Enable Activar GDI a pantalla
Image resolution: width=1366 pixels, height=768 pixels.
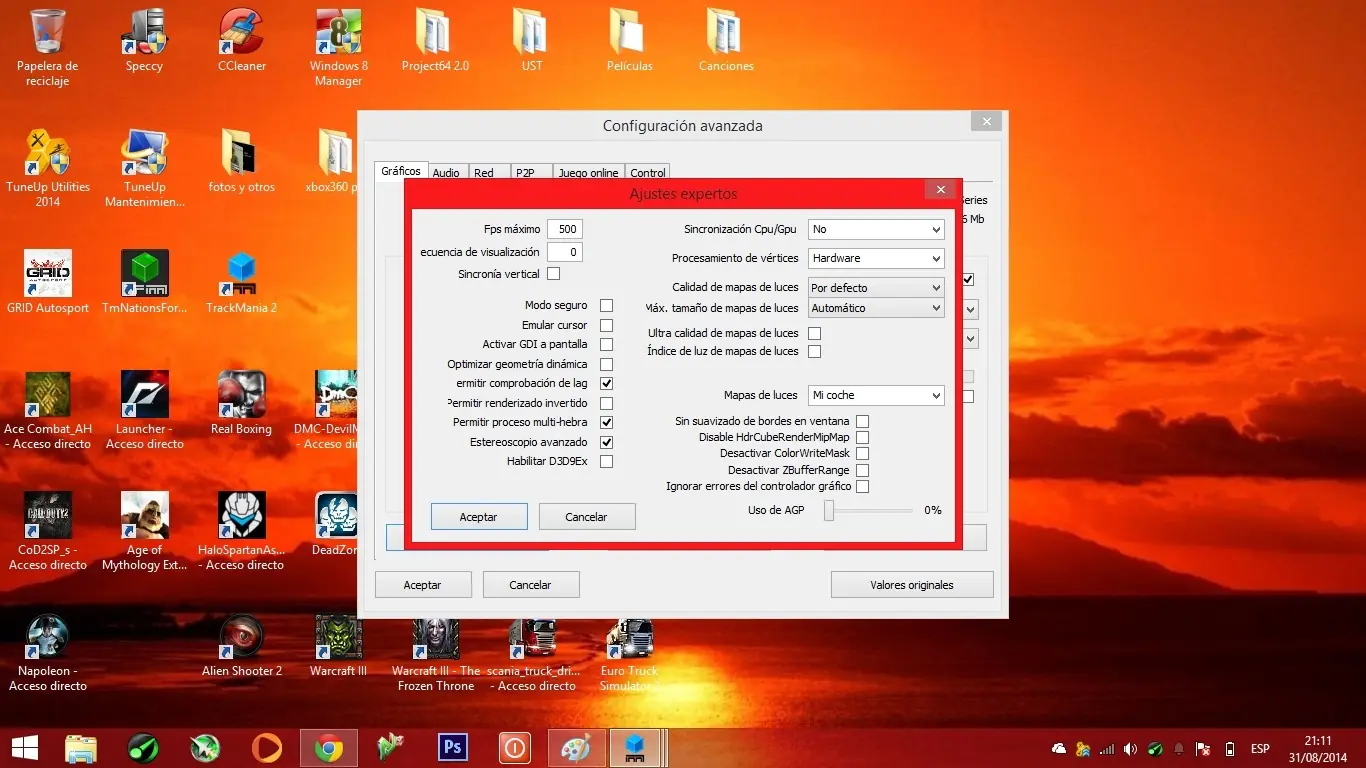click(x=606, y=344)
